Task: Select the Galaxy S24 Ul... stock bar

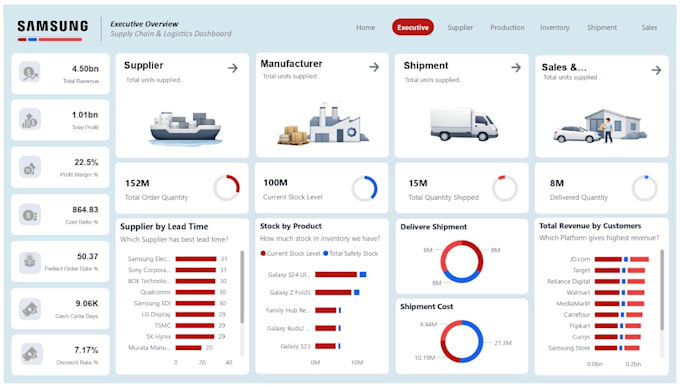Action: (x=336, y=275)
